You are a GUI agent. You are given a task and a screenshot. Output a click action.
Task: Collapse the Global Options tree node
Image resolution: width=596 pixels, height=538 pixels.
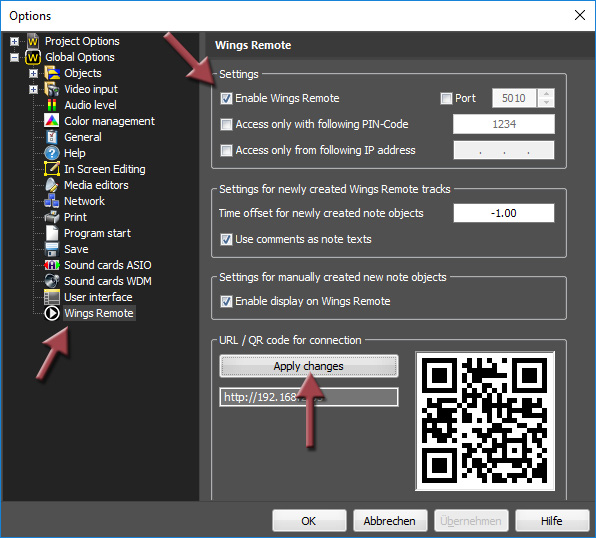coord(14,57)
